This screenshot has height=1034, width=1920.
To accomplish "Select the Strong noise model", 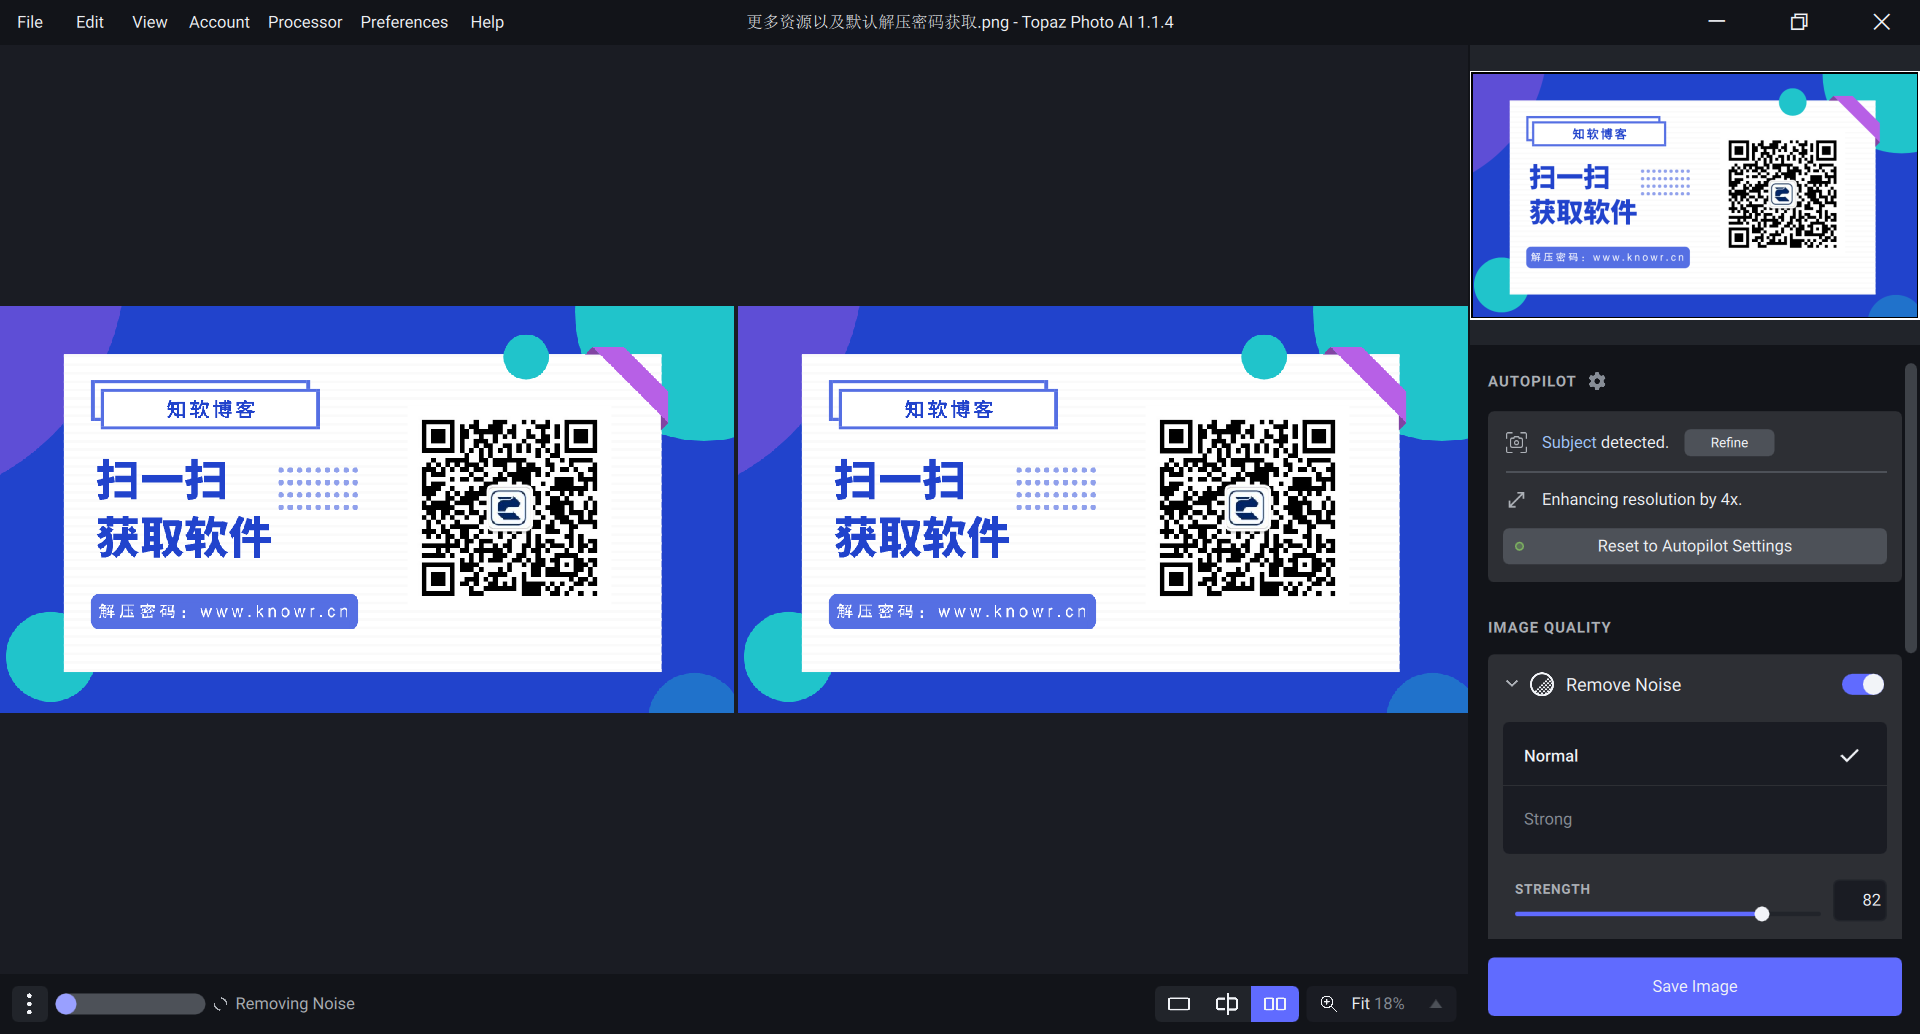I will click(1694, 819).
